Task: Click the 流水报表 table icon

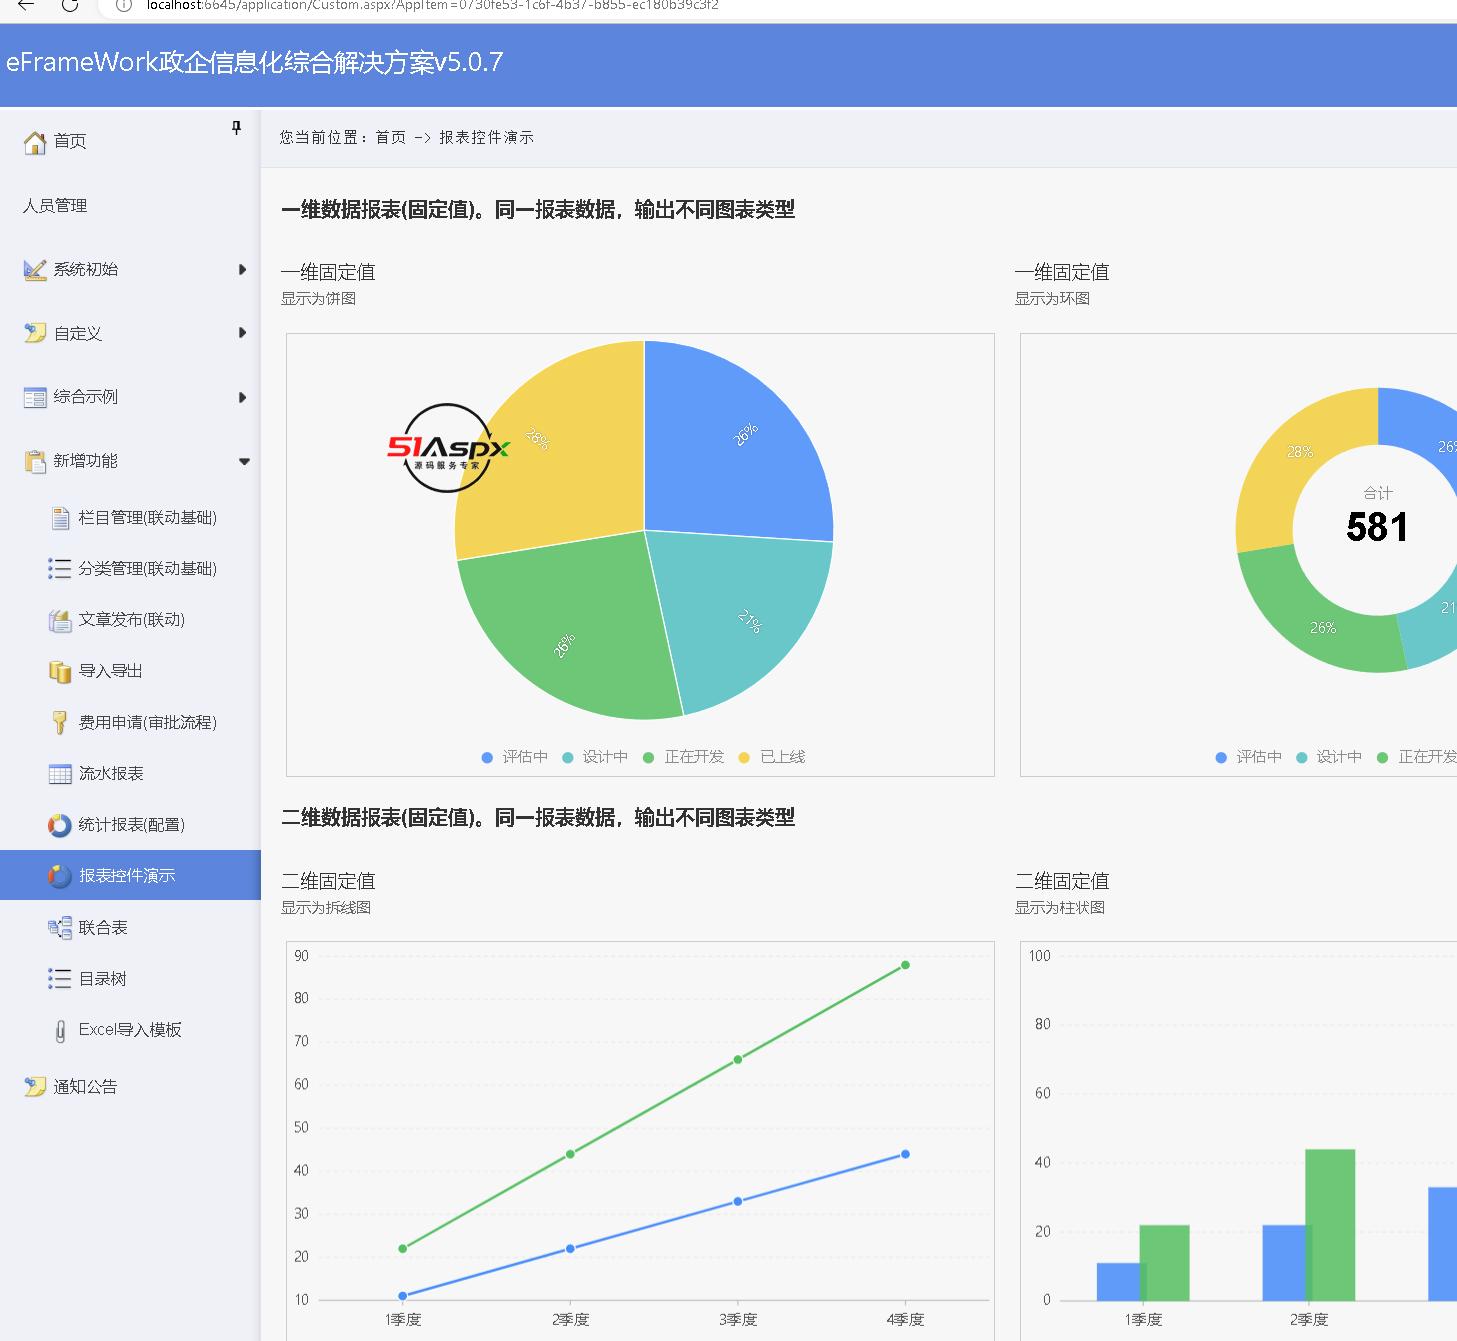Action: coord(60,774)
